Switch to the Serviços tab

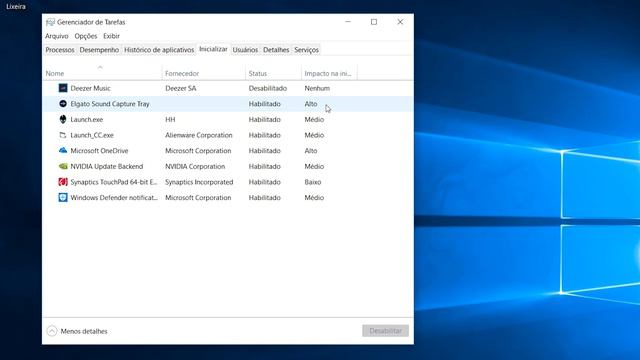click(306, 50)
